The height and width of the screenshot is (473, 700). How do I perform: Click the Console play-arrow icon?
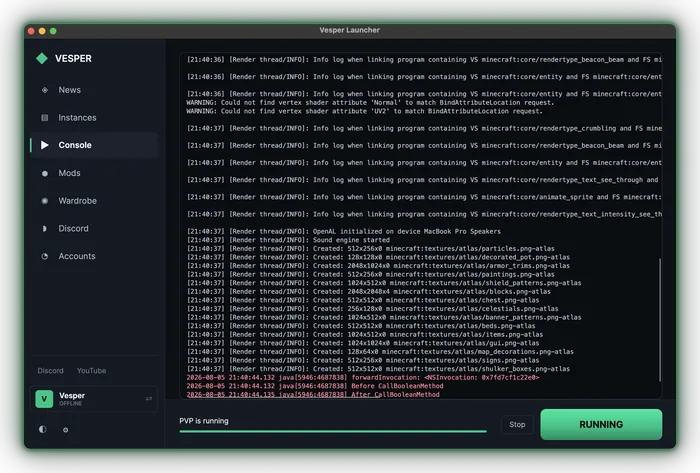point(45,145)
